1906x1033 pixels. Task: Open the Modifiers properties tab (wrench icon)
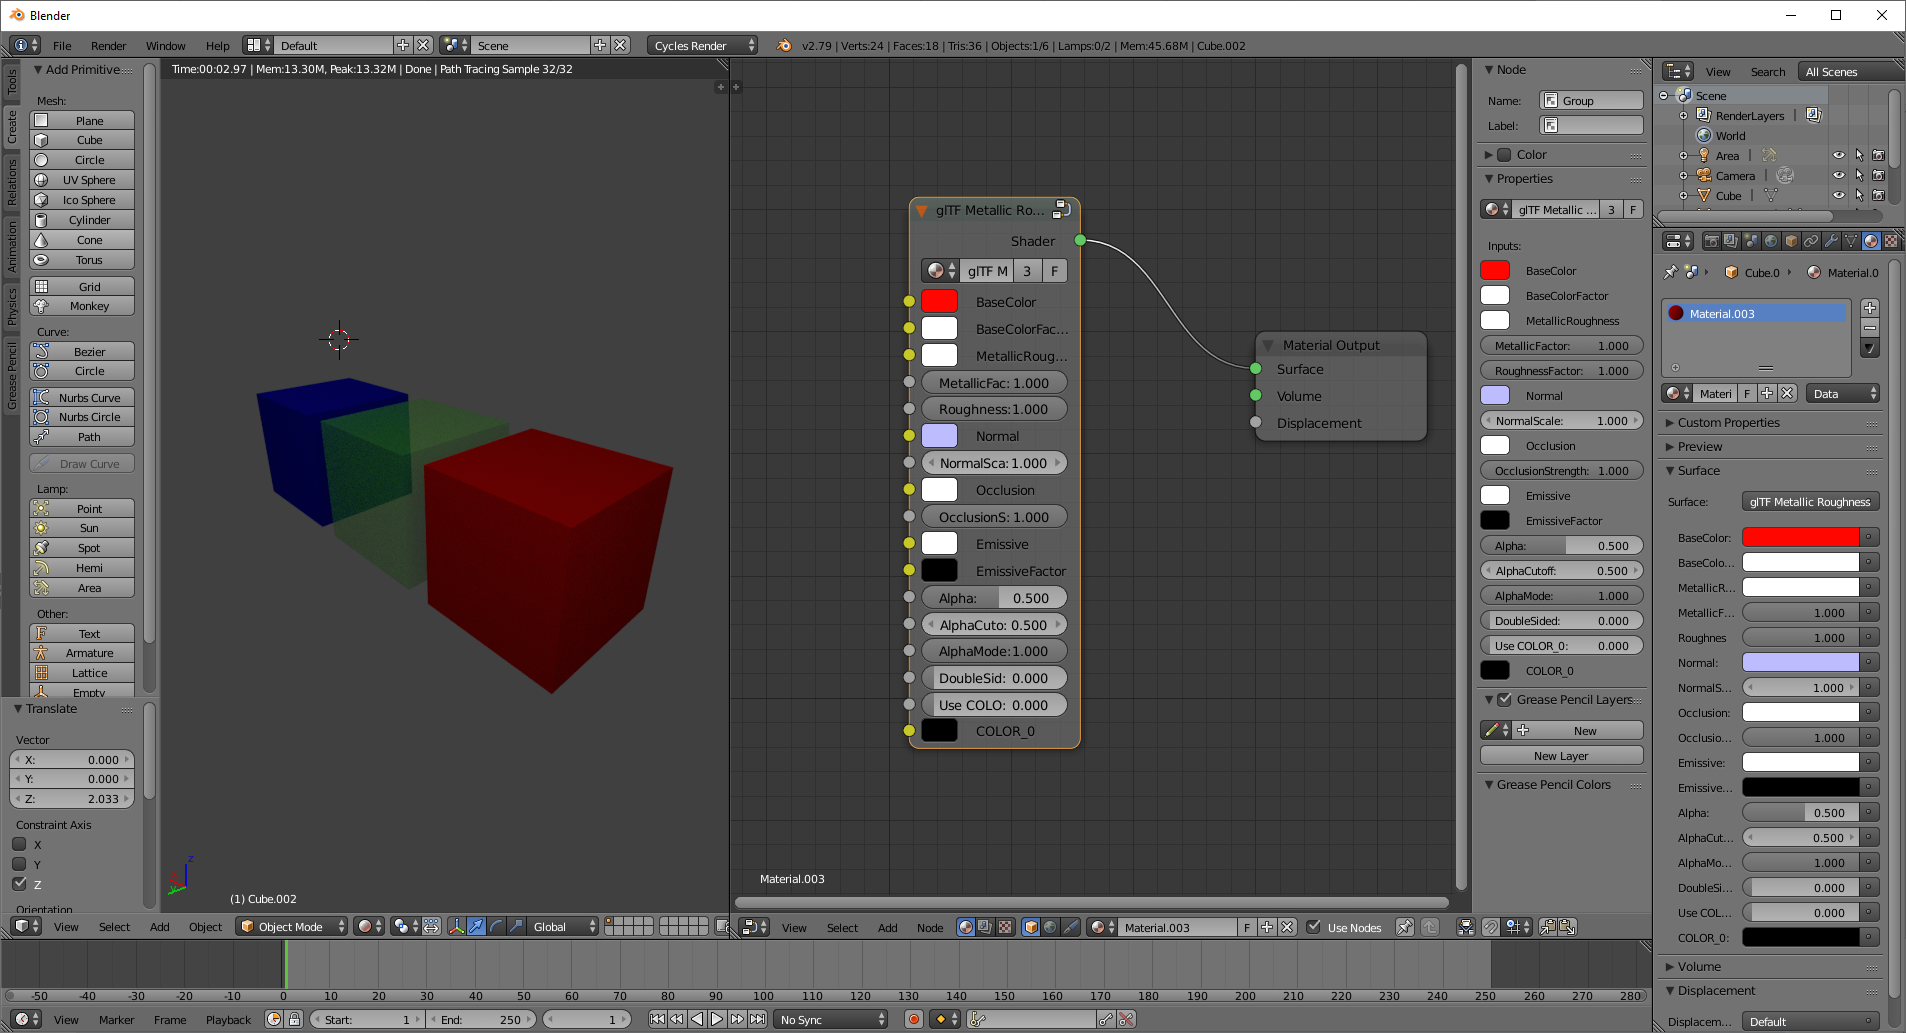tap(1831, 241)
